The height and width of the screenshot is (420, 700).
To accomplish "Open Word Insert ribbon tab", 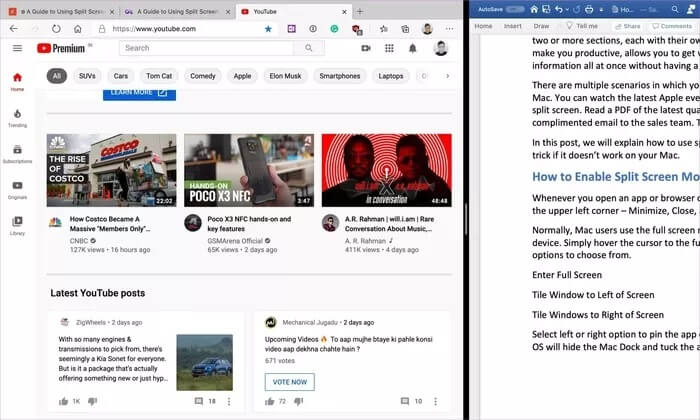I will point(512,26).
